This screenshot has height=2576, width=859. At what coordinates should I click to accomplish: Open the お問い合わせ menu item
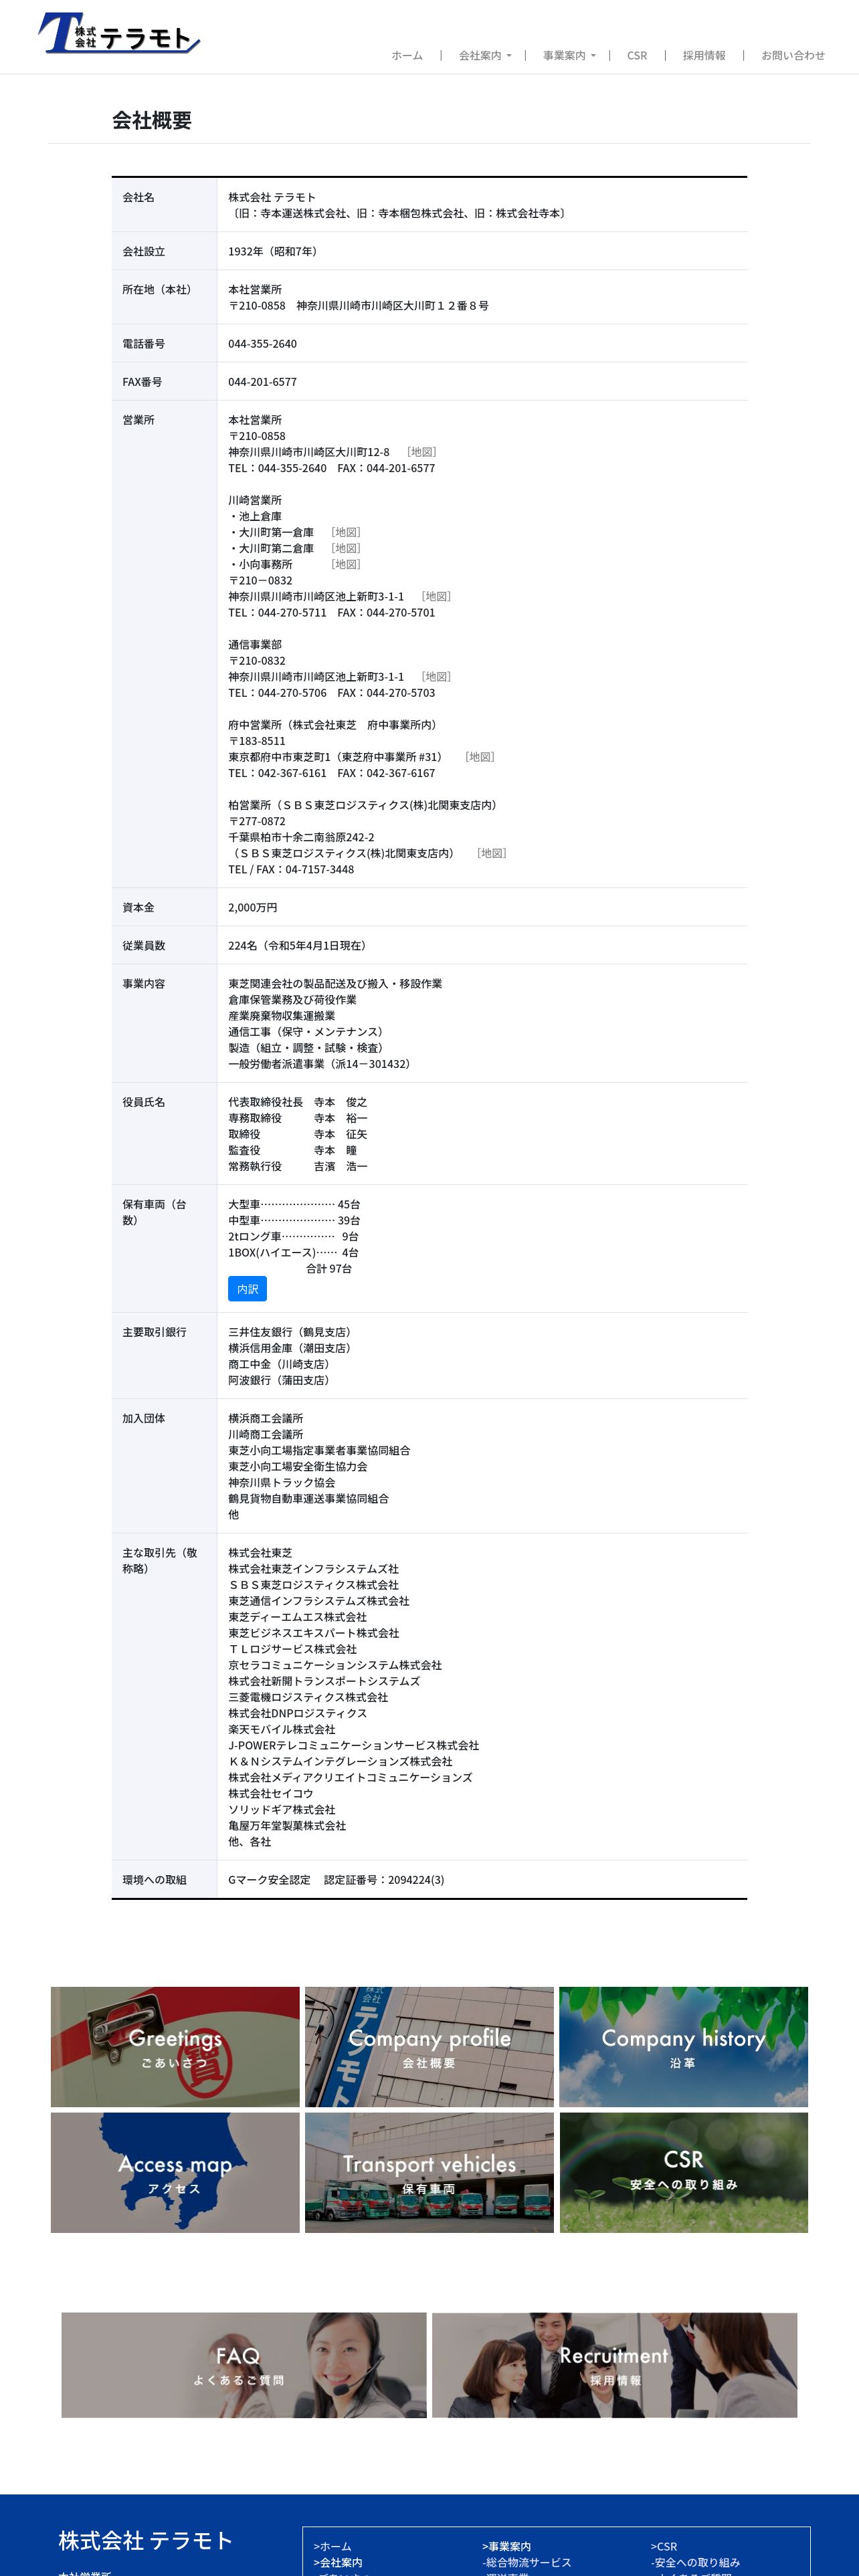[x=793, y=56]
